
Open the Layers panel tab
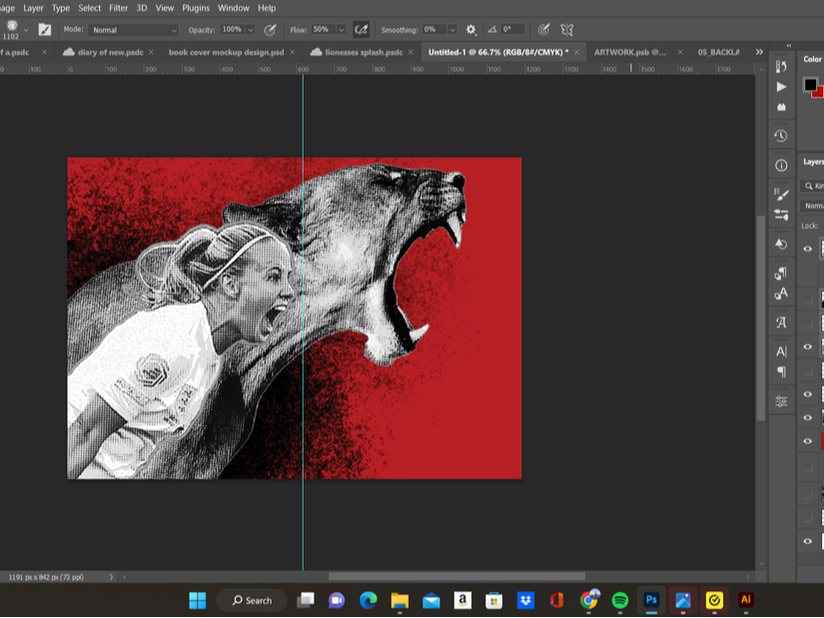813,162
